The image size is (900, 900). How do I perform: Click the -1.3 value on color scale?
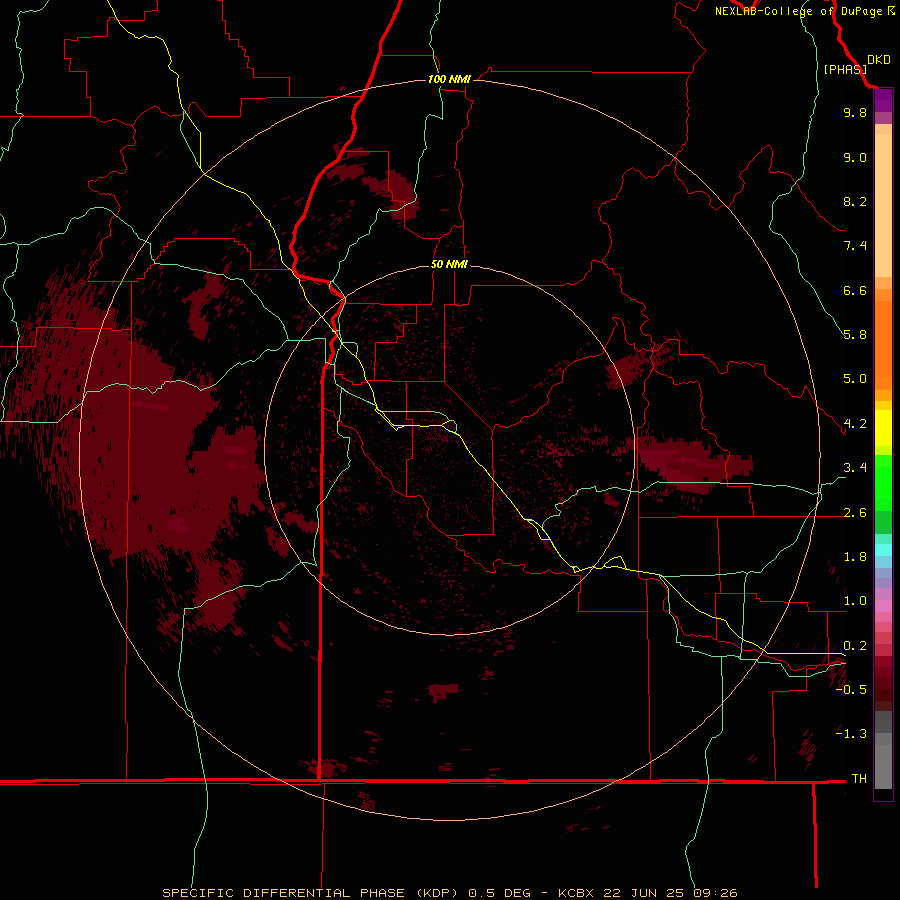pos(851,734)
